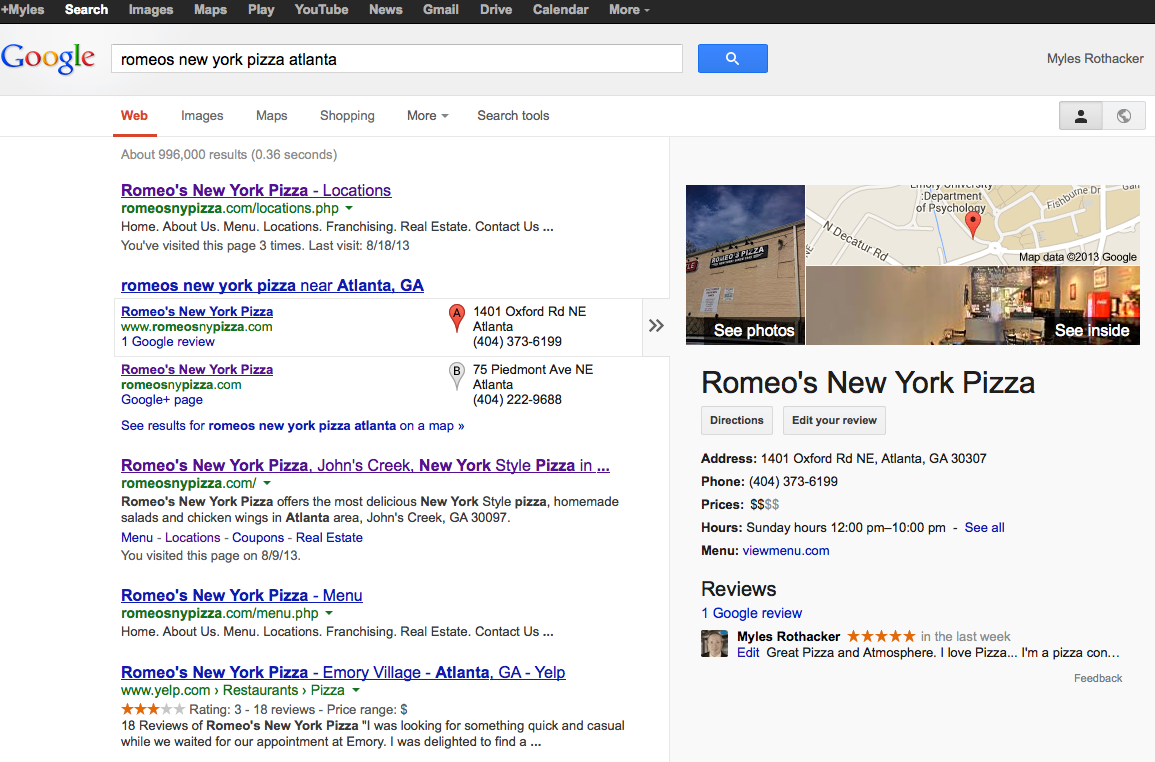Open Play from the top bar
The image size is (1155, 762).
[x=261, y=10]
